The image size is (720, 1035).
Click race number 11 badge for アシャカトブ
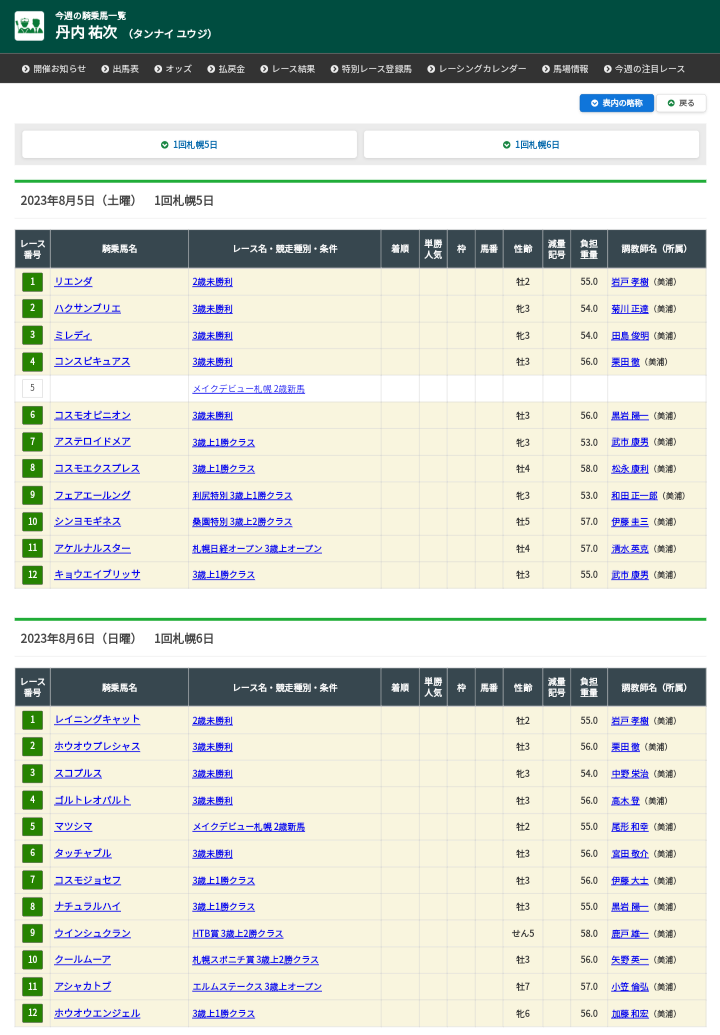[32, 986]
